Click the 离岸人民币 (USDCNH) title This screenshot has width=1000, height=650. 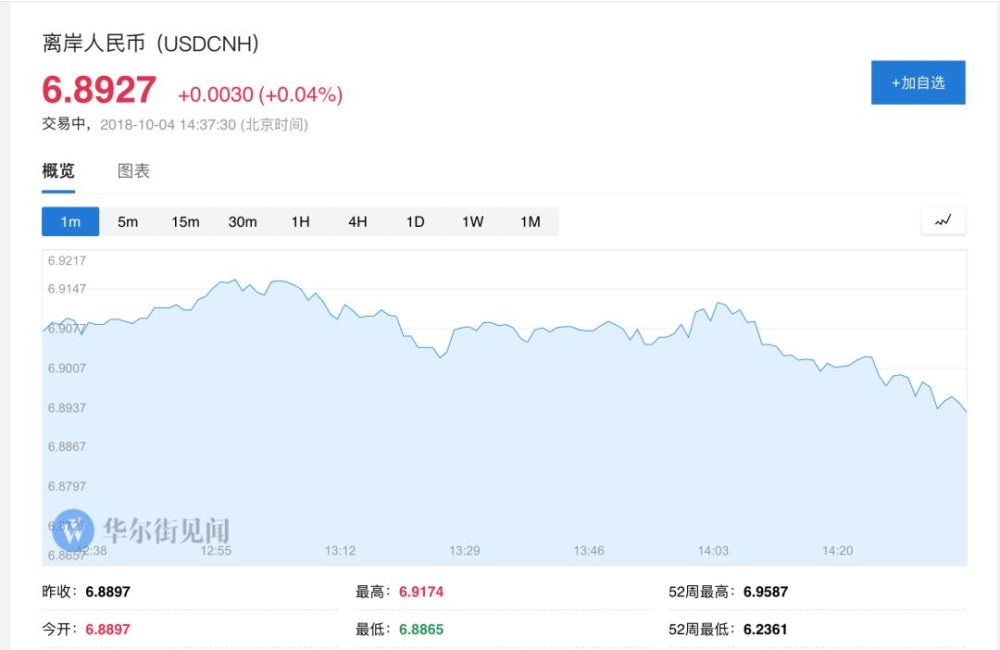coord(151,43)
